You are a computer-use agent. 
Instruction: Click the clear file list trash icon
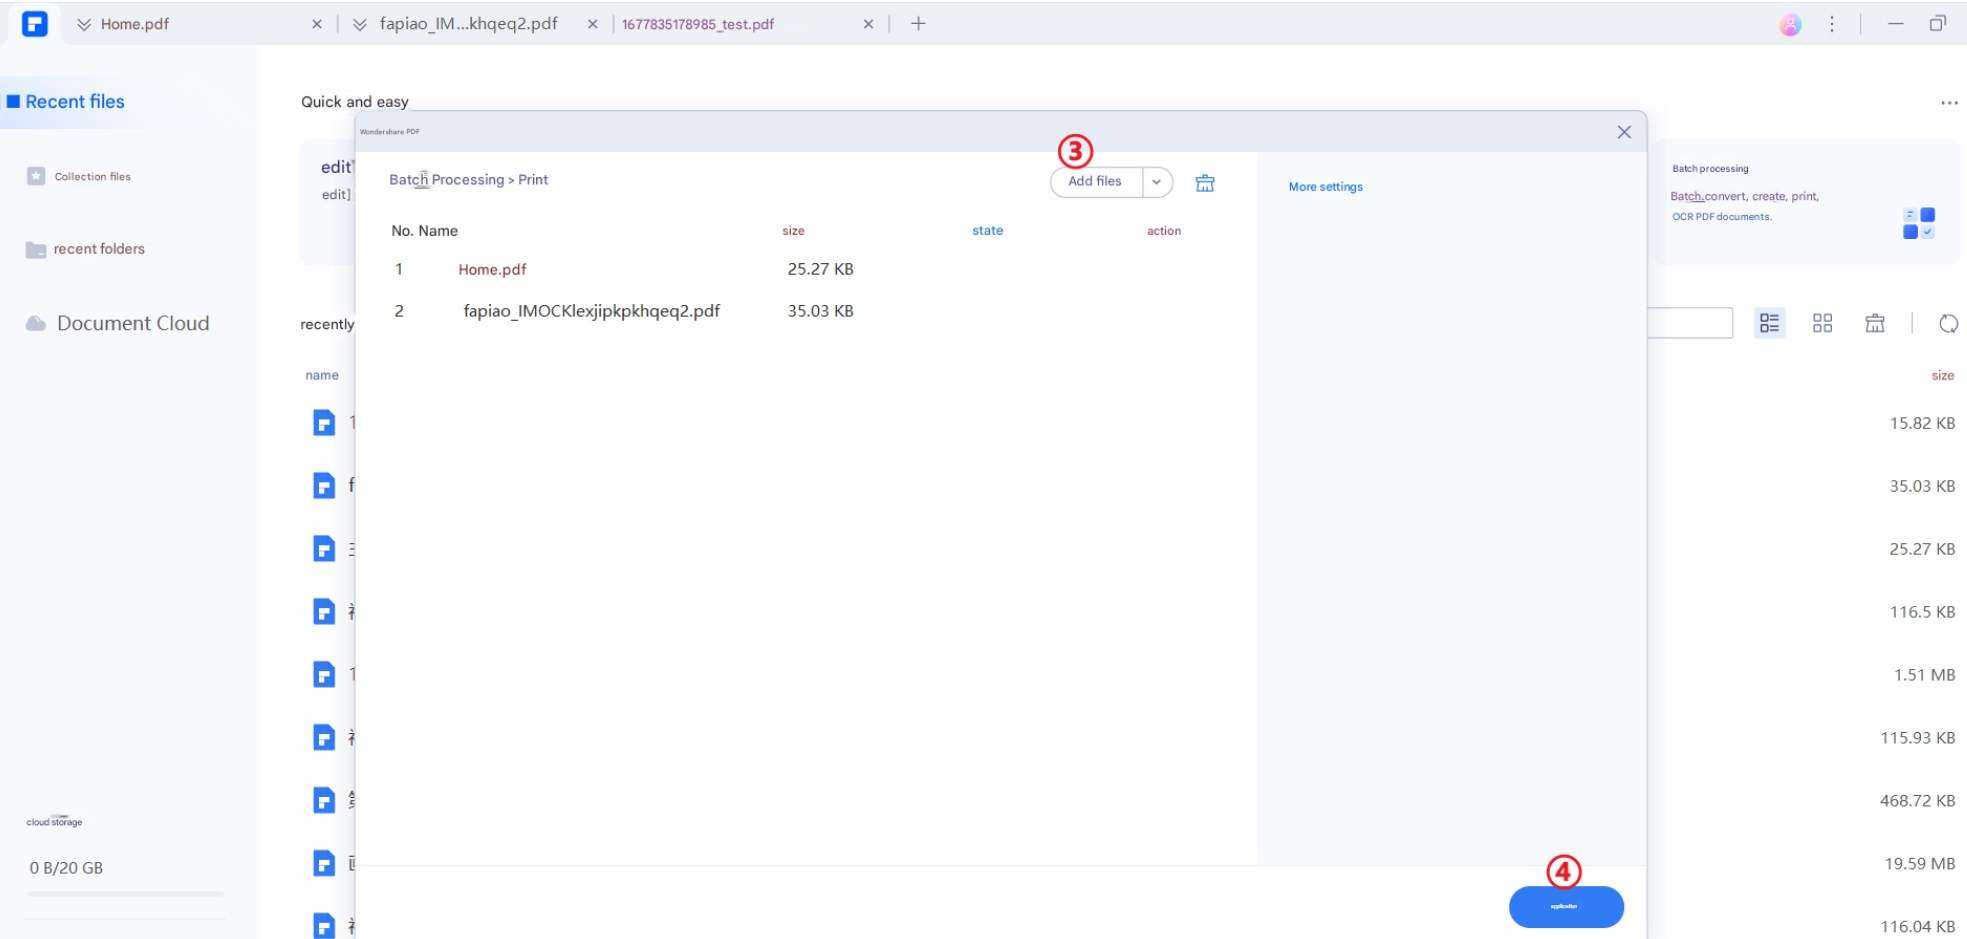(1204, 183)
